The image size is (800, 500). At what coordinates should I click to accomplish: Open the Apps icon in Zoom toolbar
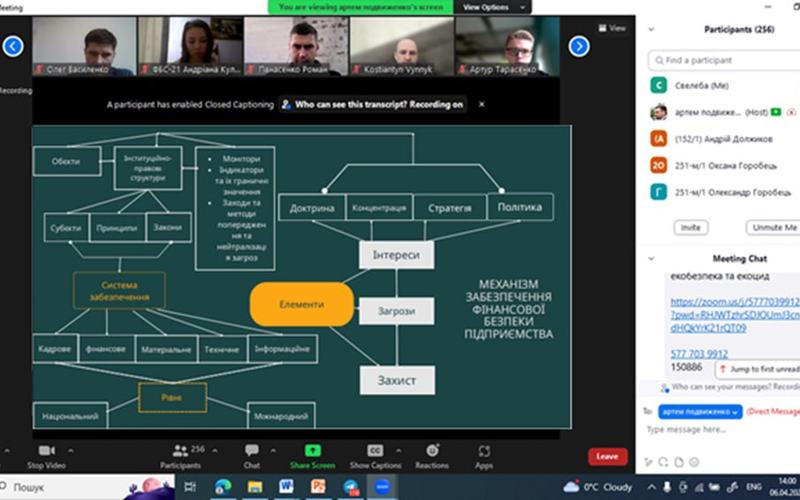tap(484, 451)
